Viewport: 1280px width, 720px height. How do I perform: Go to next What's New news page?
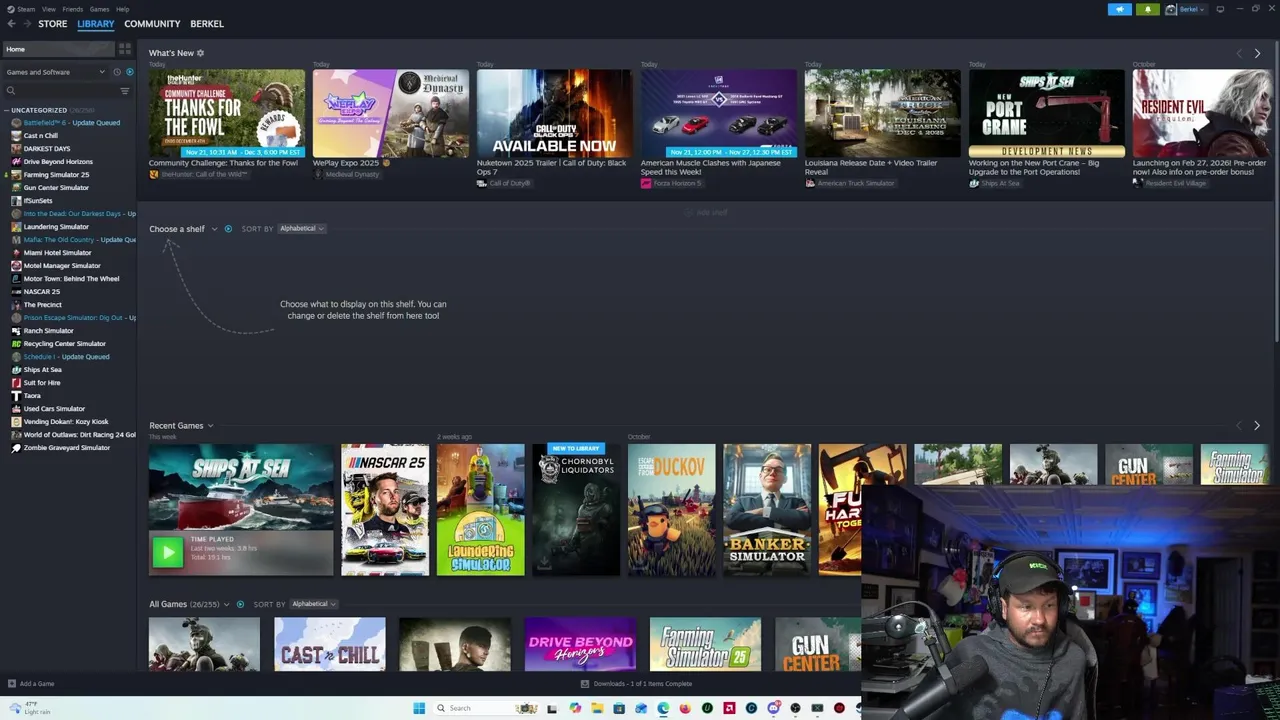(1257, 53)
